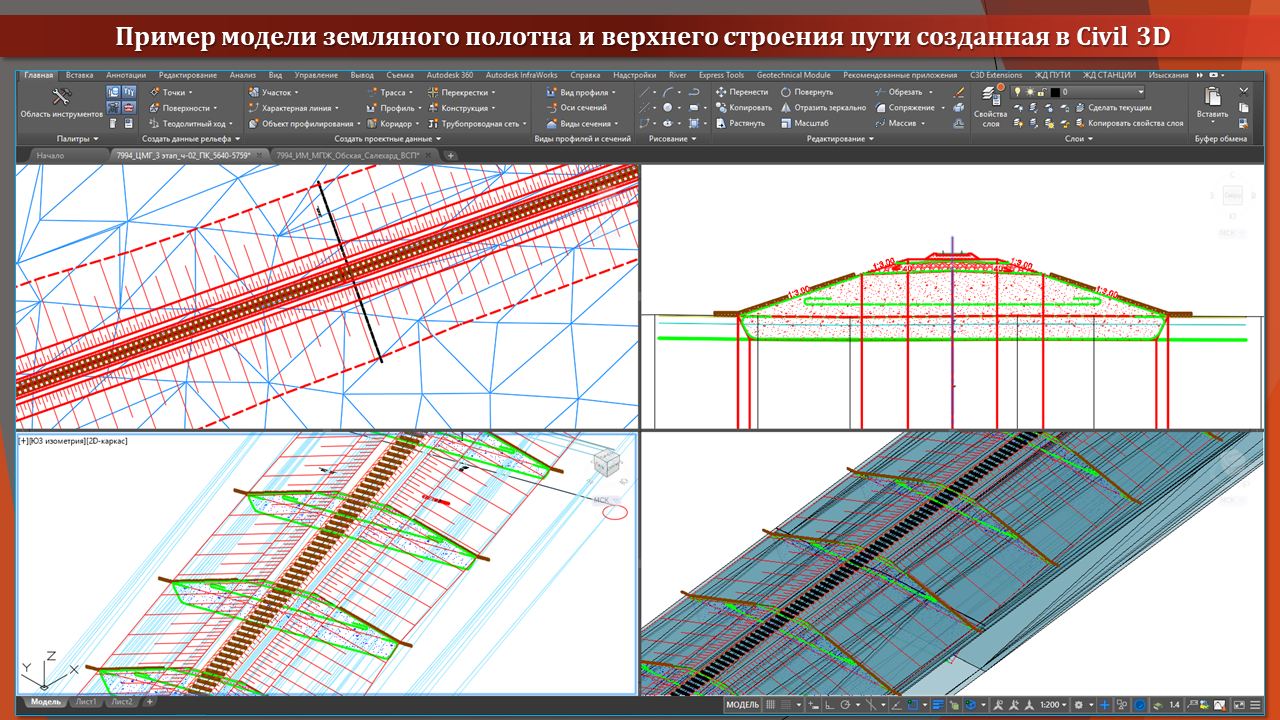Toggle the blue plus annotation monitor
The height and width of the screenshot is (720, 1280).
coord(1104,704)
